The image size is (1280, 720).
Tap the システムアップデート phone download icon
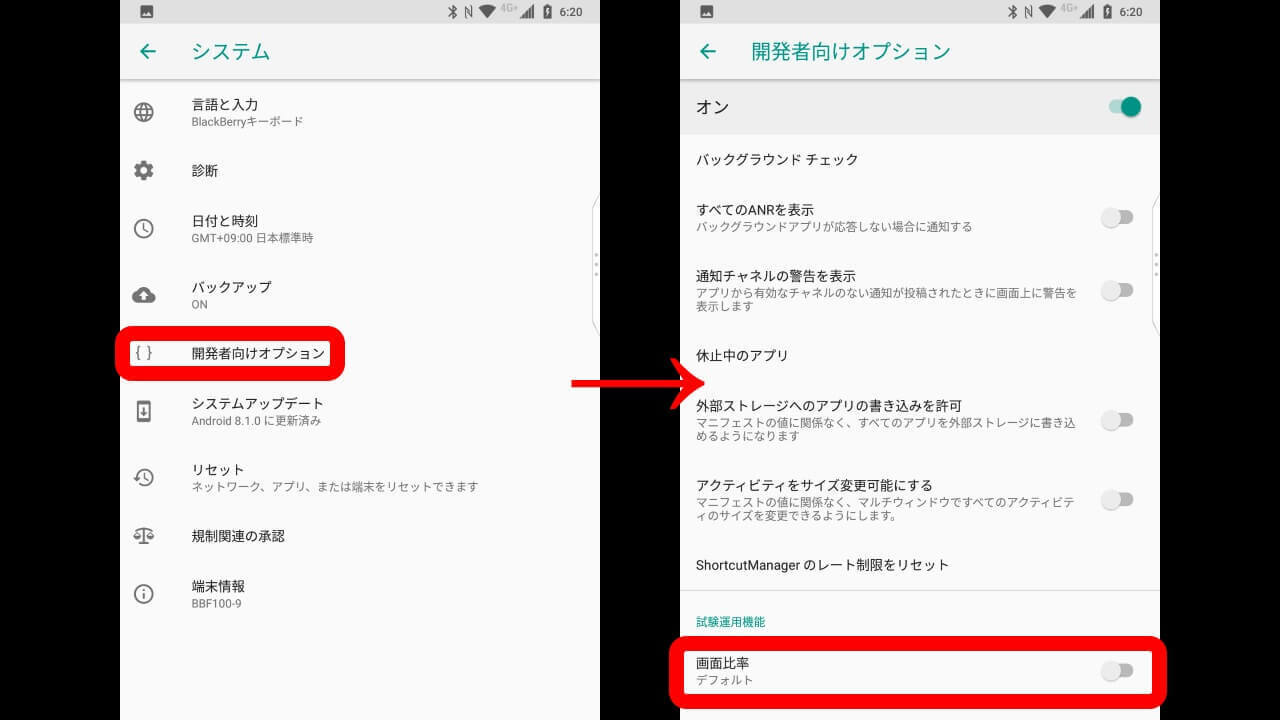click(144, 411)
